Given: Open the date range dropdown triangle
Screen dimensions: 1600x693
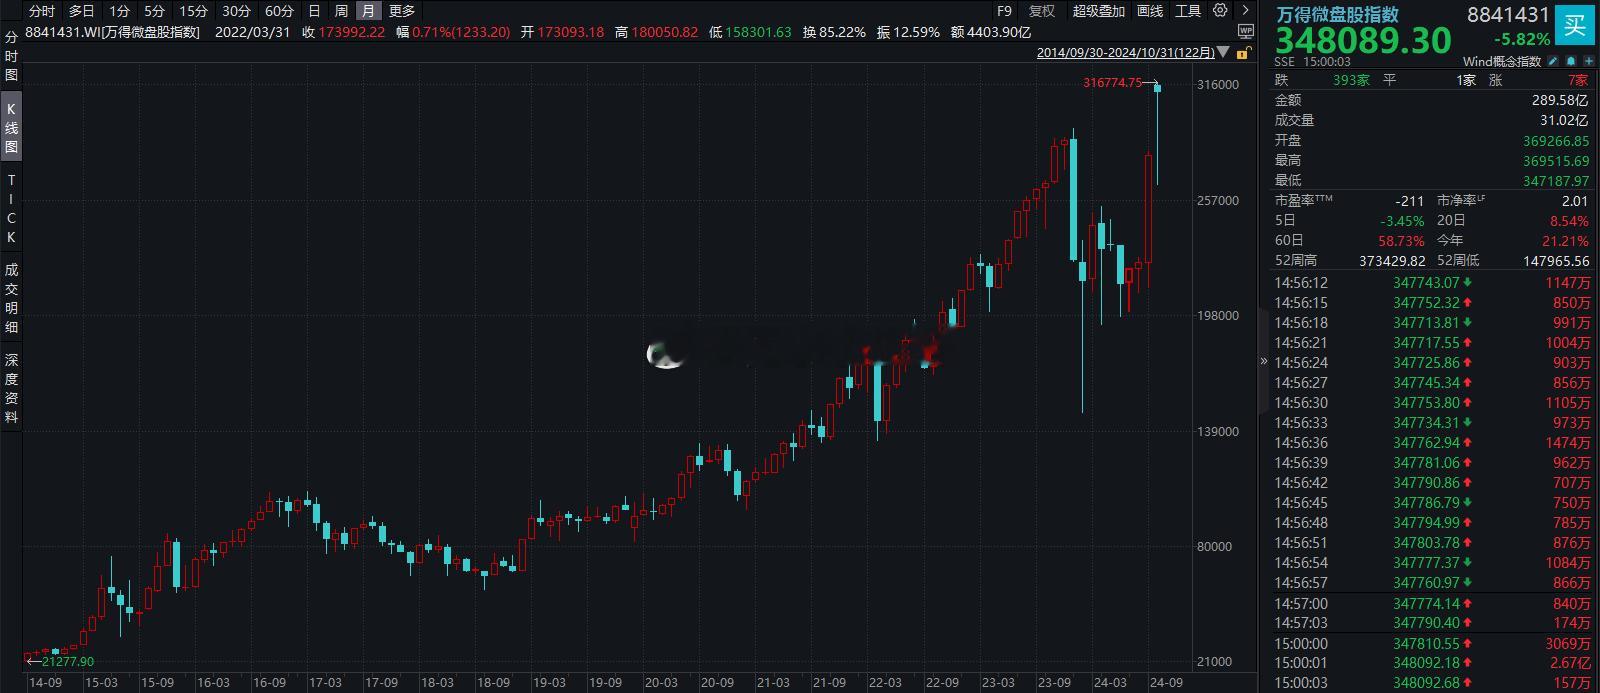Looking at the screenshot, I should [1223, 53].
